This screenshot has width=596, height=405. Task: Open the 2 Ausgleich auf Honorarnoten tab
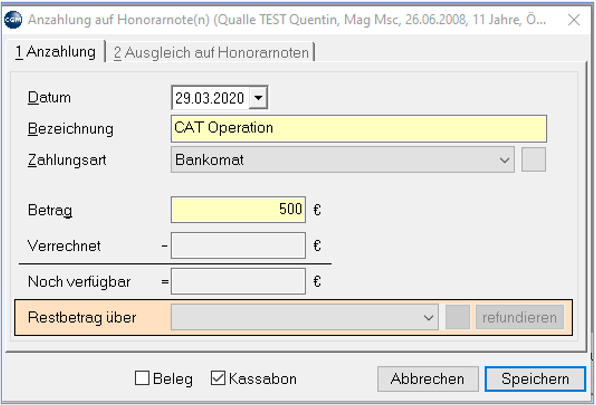(x=211, y=53)
